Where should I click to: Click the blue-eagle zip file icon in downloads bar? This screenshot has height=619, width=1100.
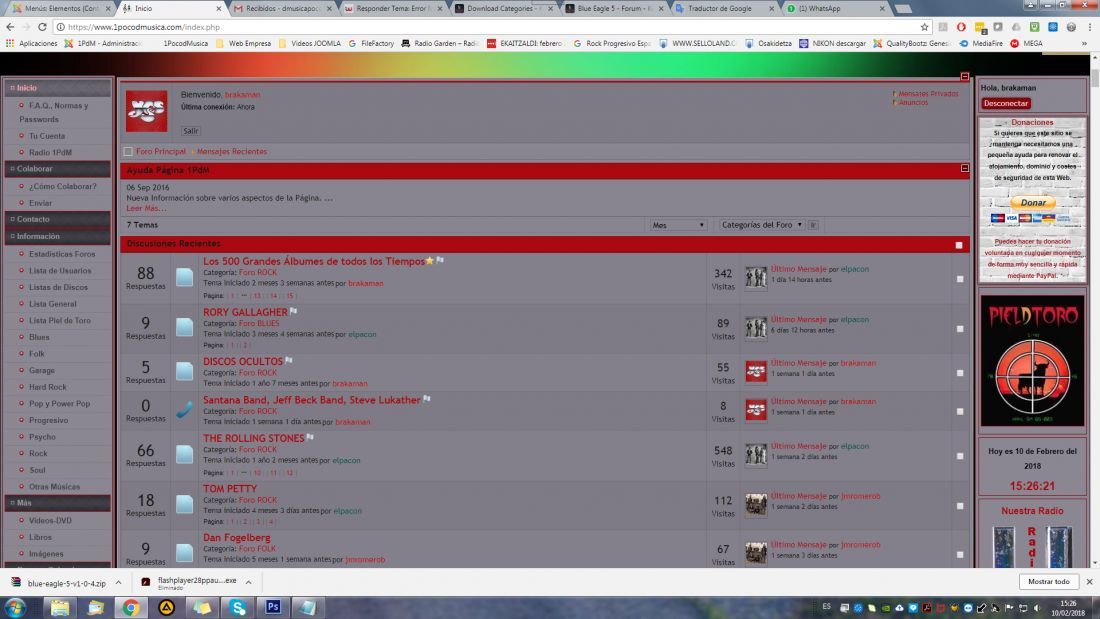click(15, 583)
